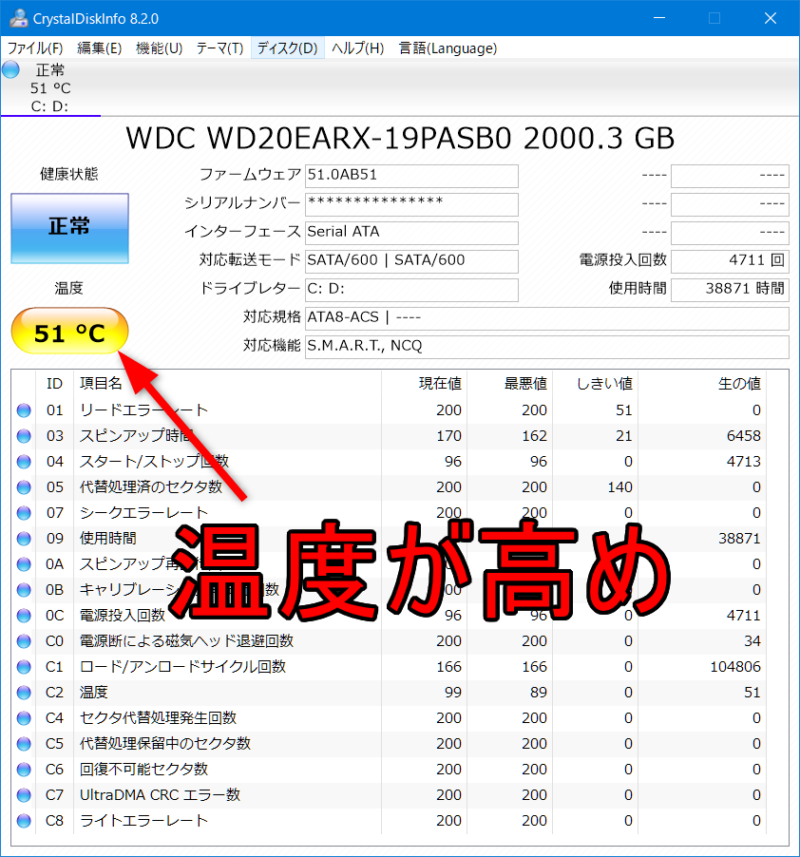Click raw value 4713 in row 04

click(x=743, y=462)
